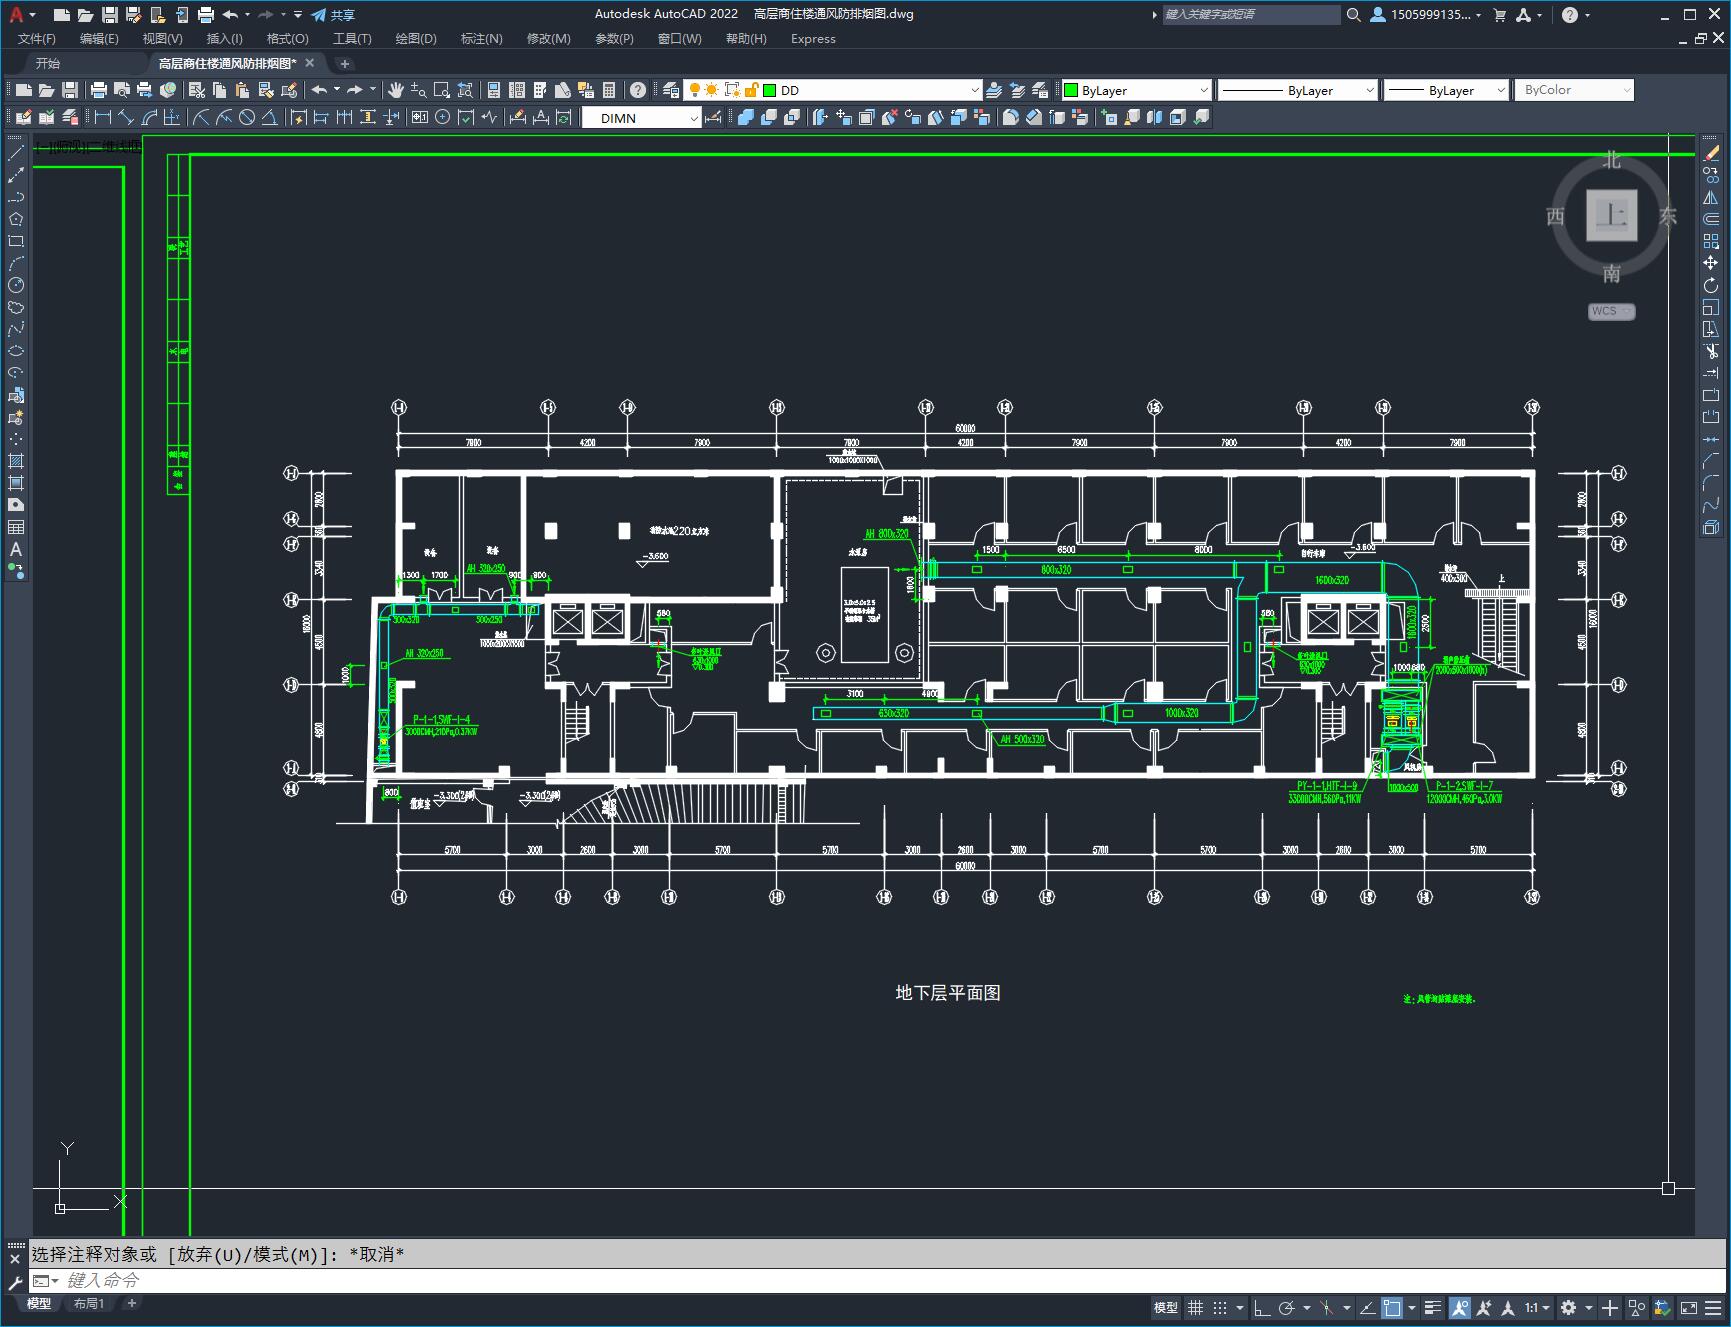
Task: Open the Help question mark in Standard toolbar
Action: pos(638,90)
